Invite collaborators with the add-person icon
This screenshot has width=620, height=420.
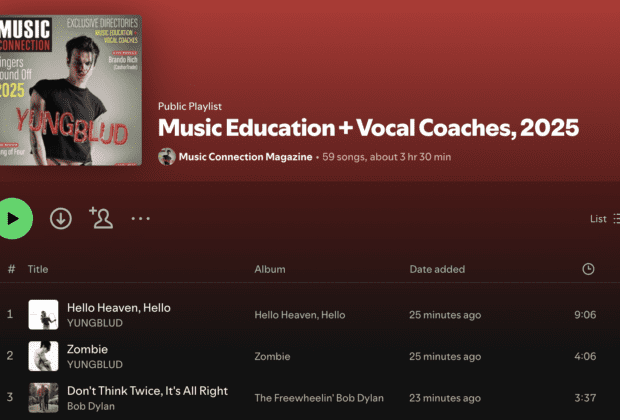tap(101, 218)
